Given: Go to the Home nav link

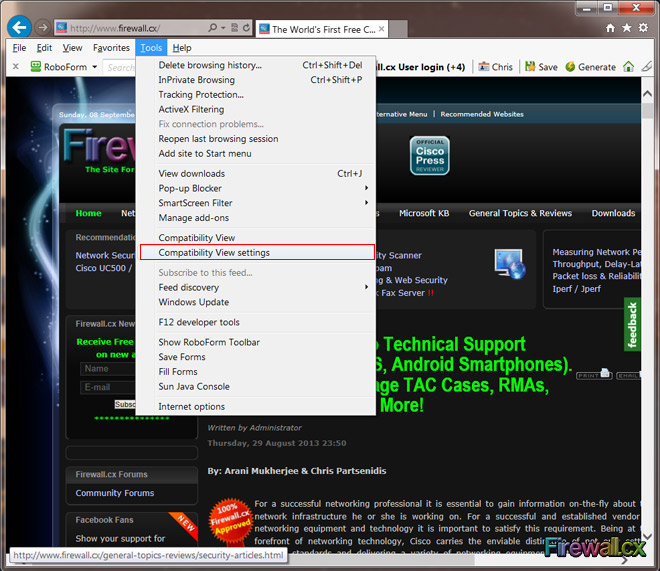Looking at the screenshot, I should pos(88,213).
